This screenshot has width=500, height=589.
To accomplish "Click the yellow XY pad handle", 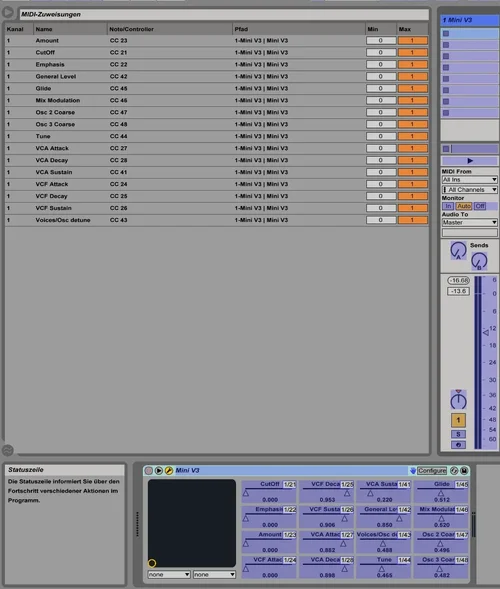I will tap(152, 563).
